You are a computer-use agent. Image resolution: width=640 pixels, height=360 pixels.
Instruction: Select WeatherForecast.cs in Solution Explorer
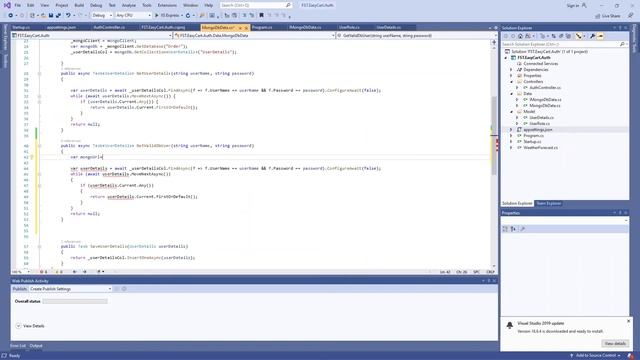pyautogui.click(x=540, y=147)
